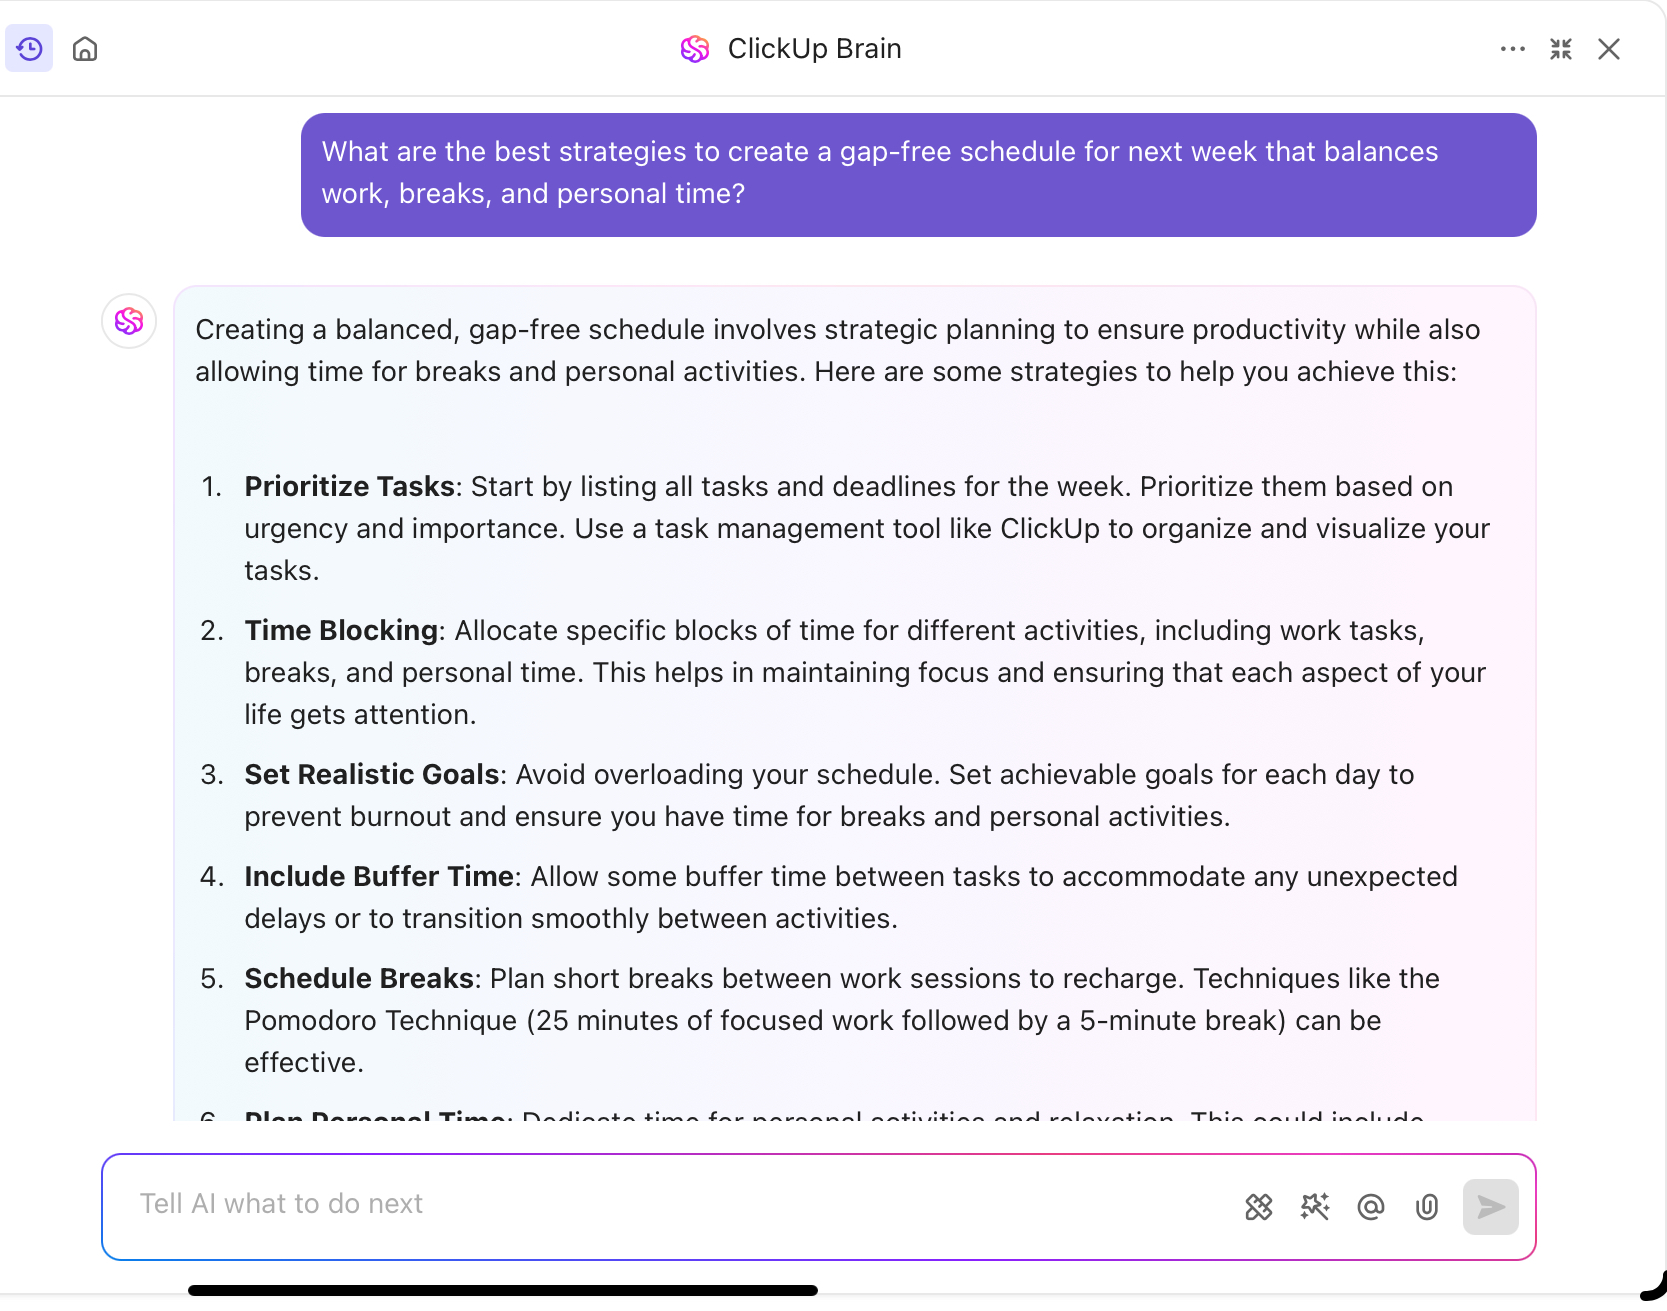Click the bold 'Prioritize Tasks' heading
Screen dimensions: 1667x1311
[x=349, y=487]
